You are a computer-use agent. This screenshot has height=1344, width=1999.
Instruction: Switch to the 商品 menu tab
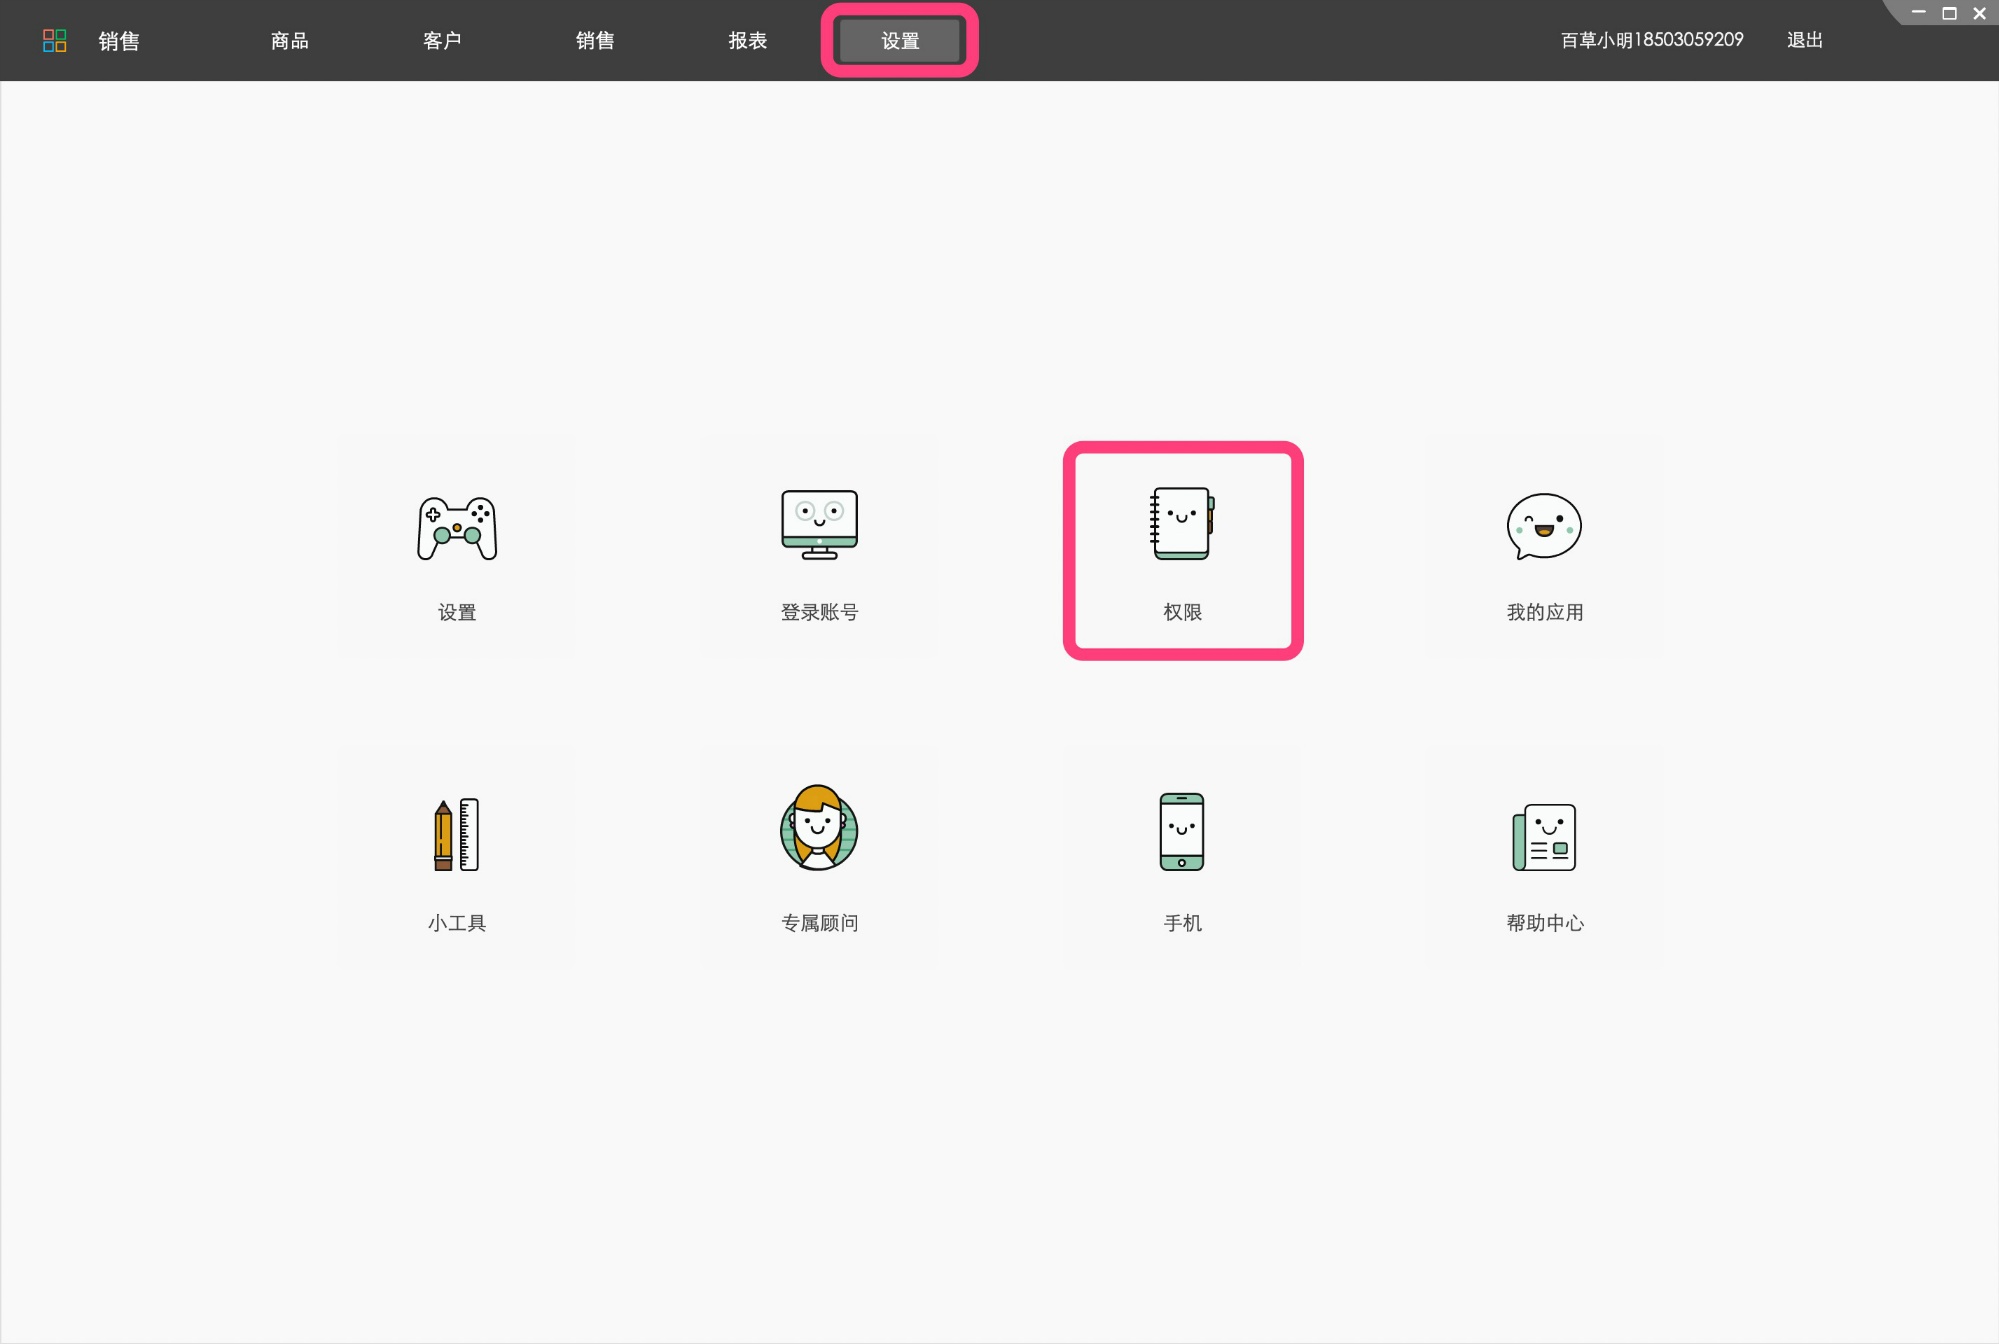coord(289,40)
